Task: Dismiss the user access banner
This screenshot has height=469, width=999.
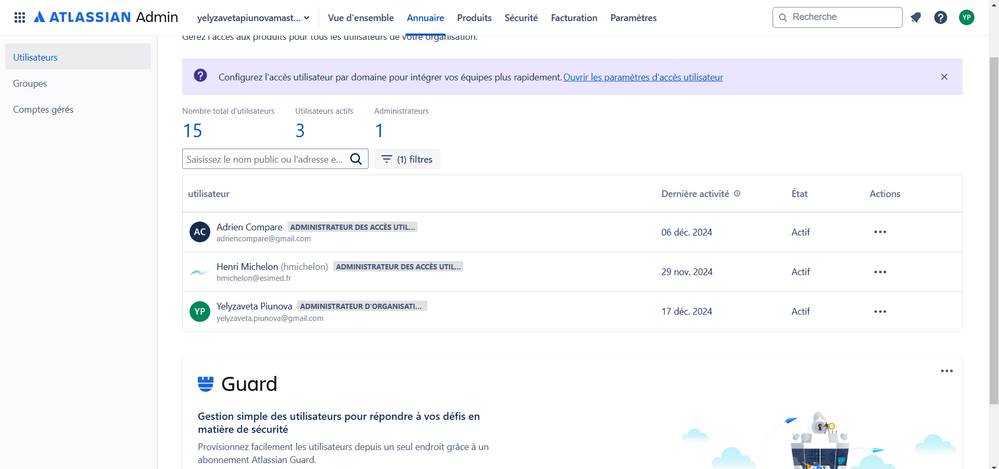Action: point(944,76)
